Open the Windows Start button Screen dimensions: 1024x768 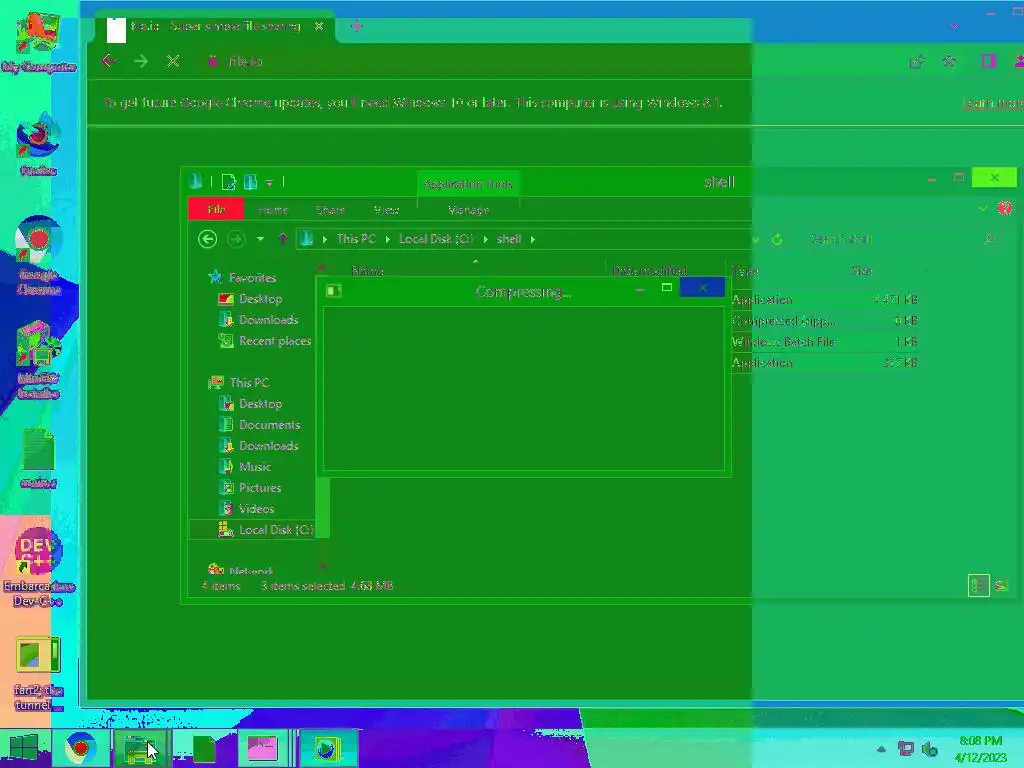click(24, 748)
